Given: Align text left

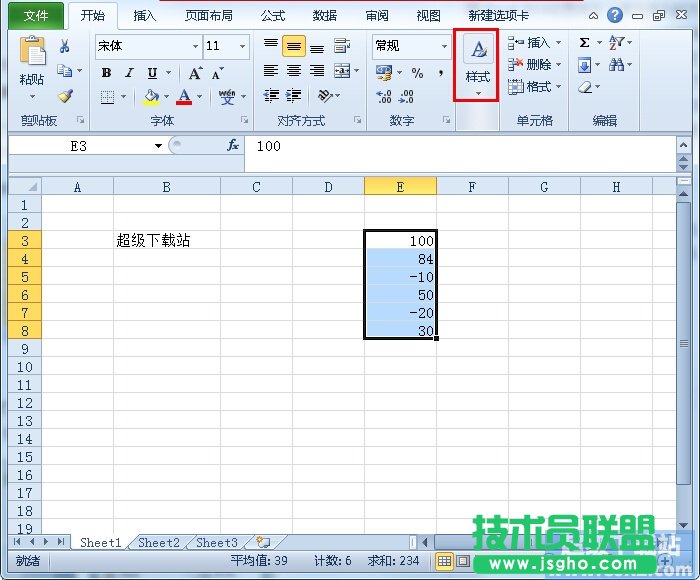Looking at the screenshot, I should point(271,71).
